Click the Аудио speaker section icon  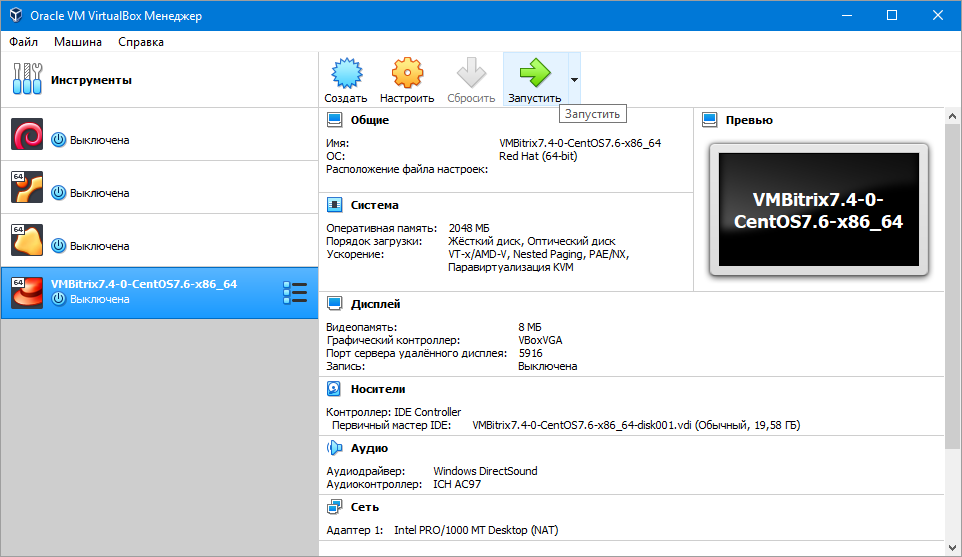335,449
